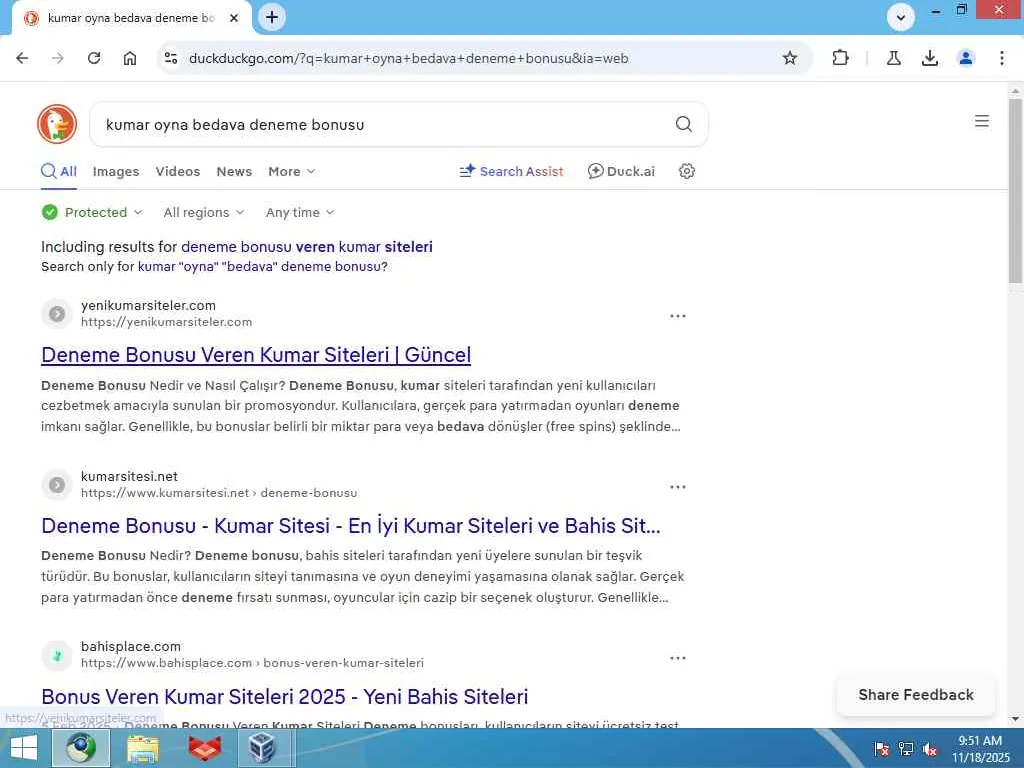Image resolution: width=1024 pixels, height=768 pixels.
Task: Open the Chrome three-dot menu
Action: pyautogui.click(x=1001, y=58)
